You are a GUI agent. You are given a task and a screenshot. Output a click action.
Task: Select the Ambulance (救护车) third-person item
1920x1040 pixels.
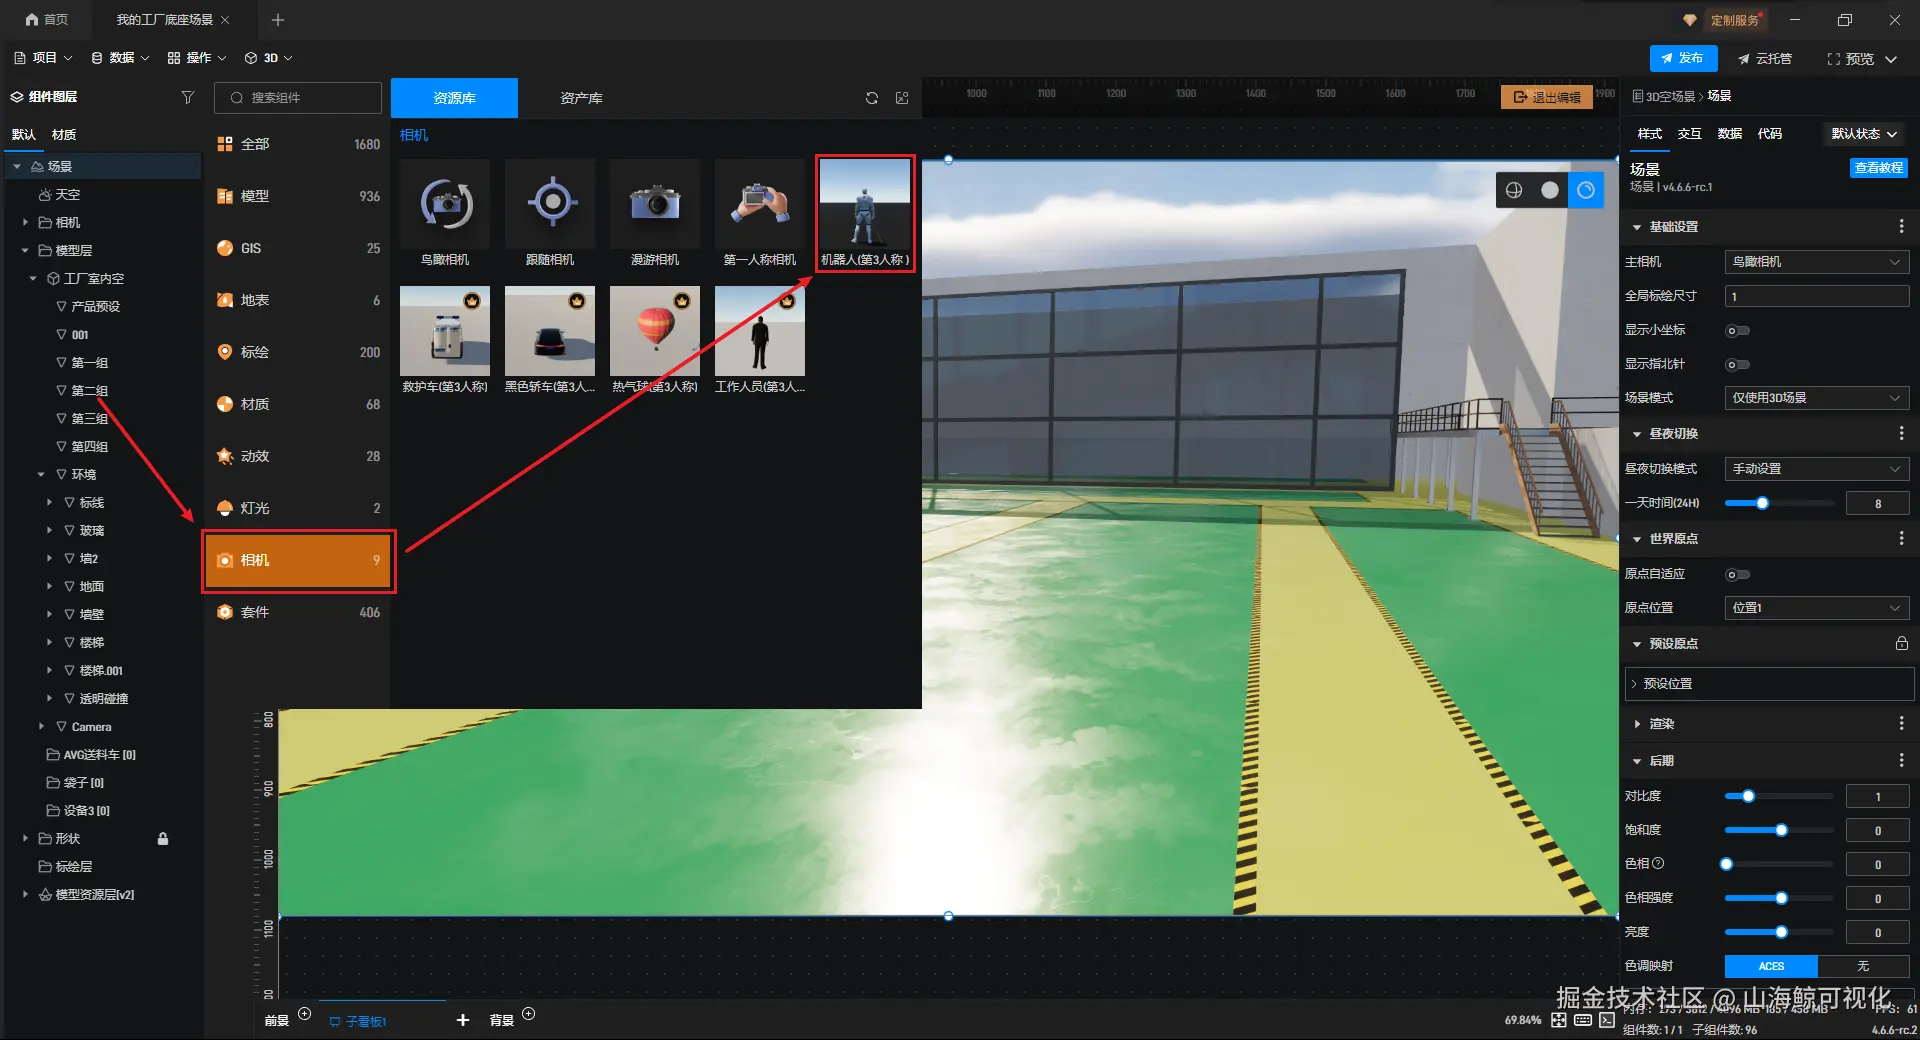click(445, 331)
